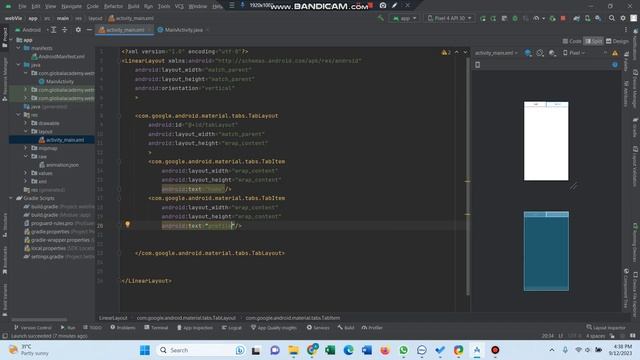The image size is (640, 360).
Task: Open the Project panel options gear
Action: (x=78, y=30)
